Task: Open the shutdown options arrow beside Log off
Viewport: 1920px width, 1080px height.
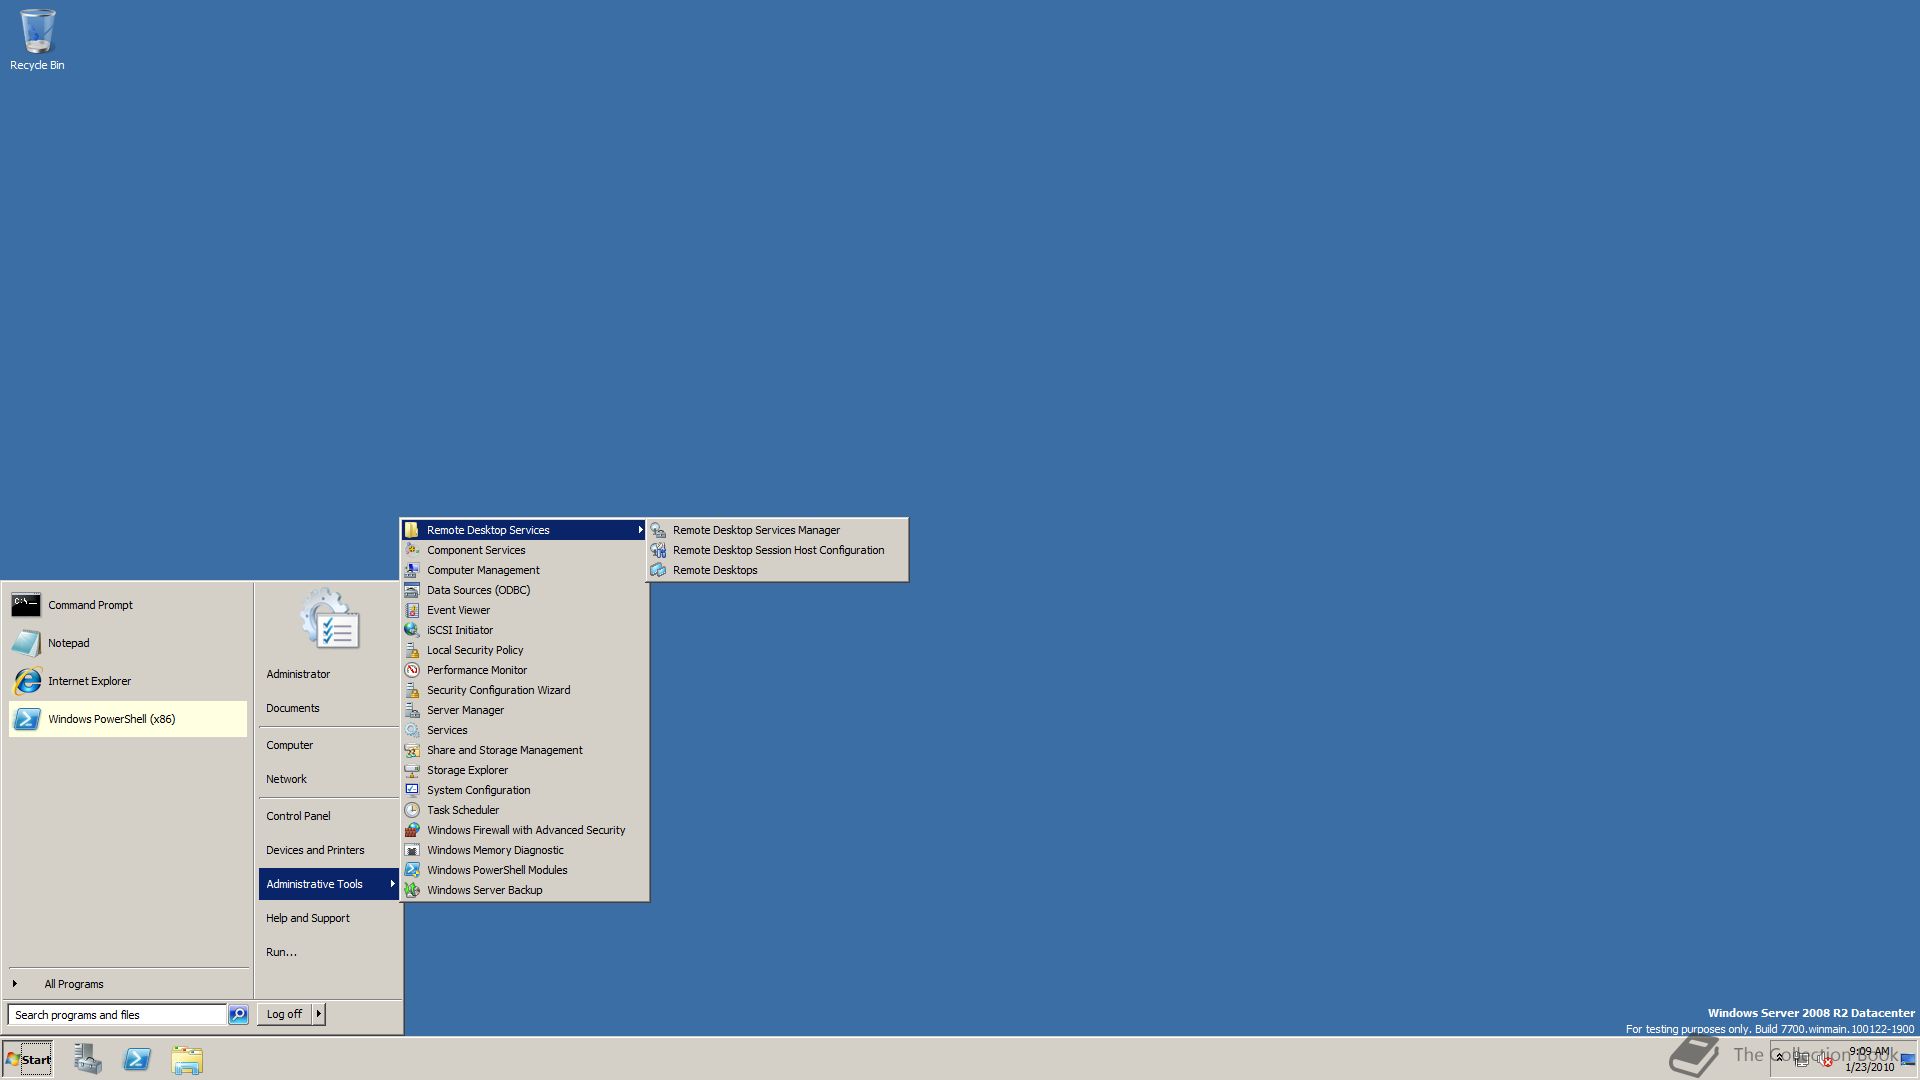Action: point(319,1014)
